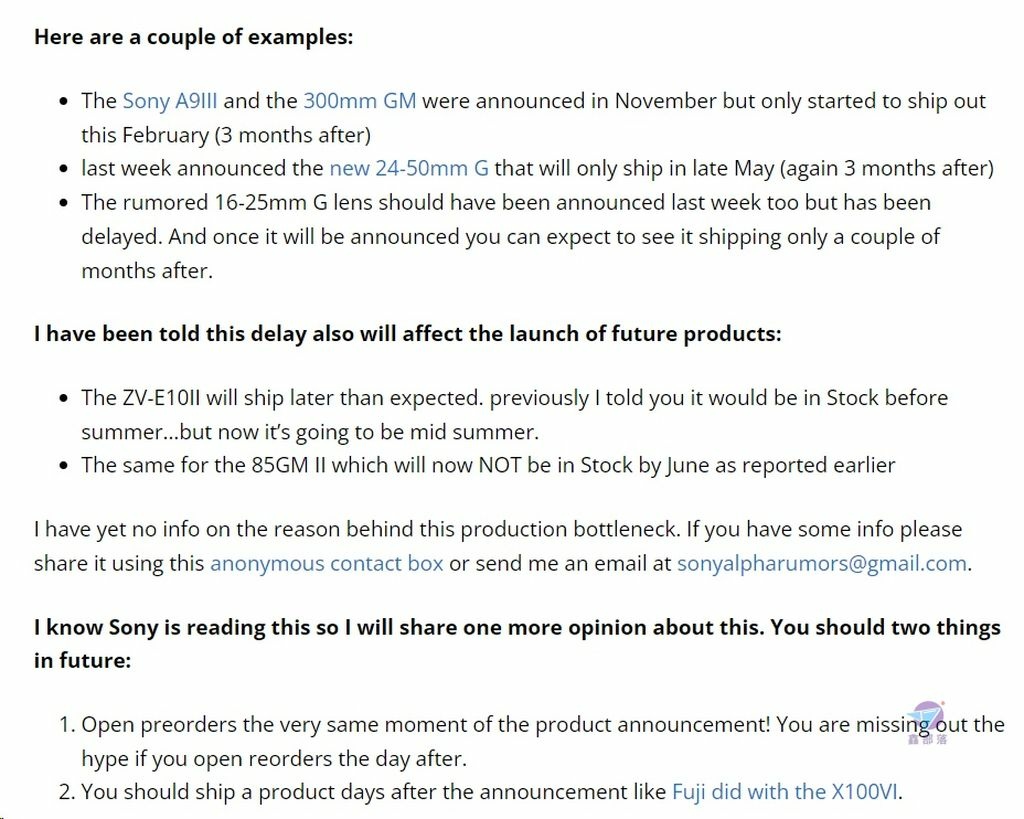Click the 'I know Sony is reading this' heading
The image size is (1024, 819).
pos(517,644)
